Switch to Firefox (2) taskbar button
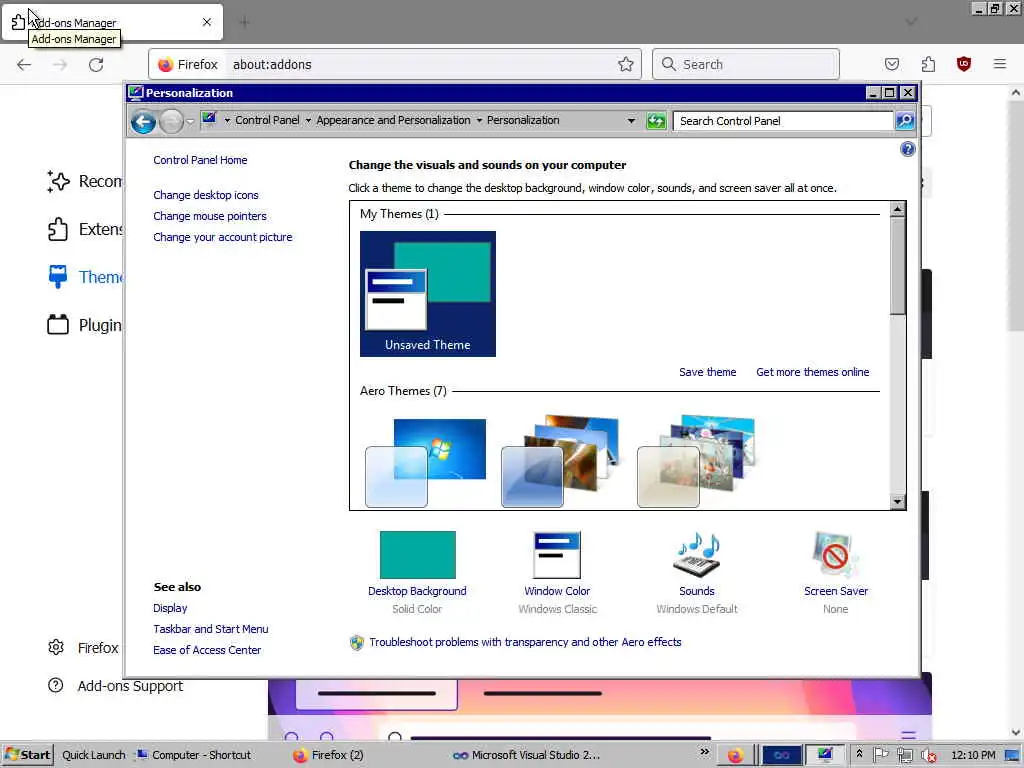This screenshot has width=1024, height=768. point(328,755)
